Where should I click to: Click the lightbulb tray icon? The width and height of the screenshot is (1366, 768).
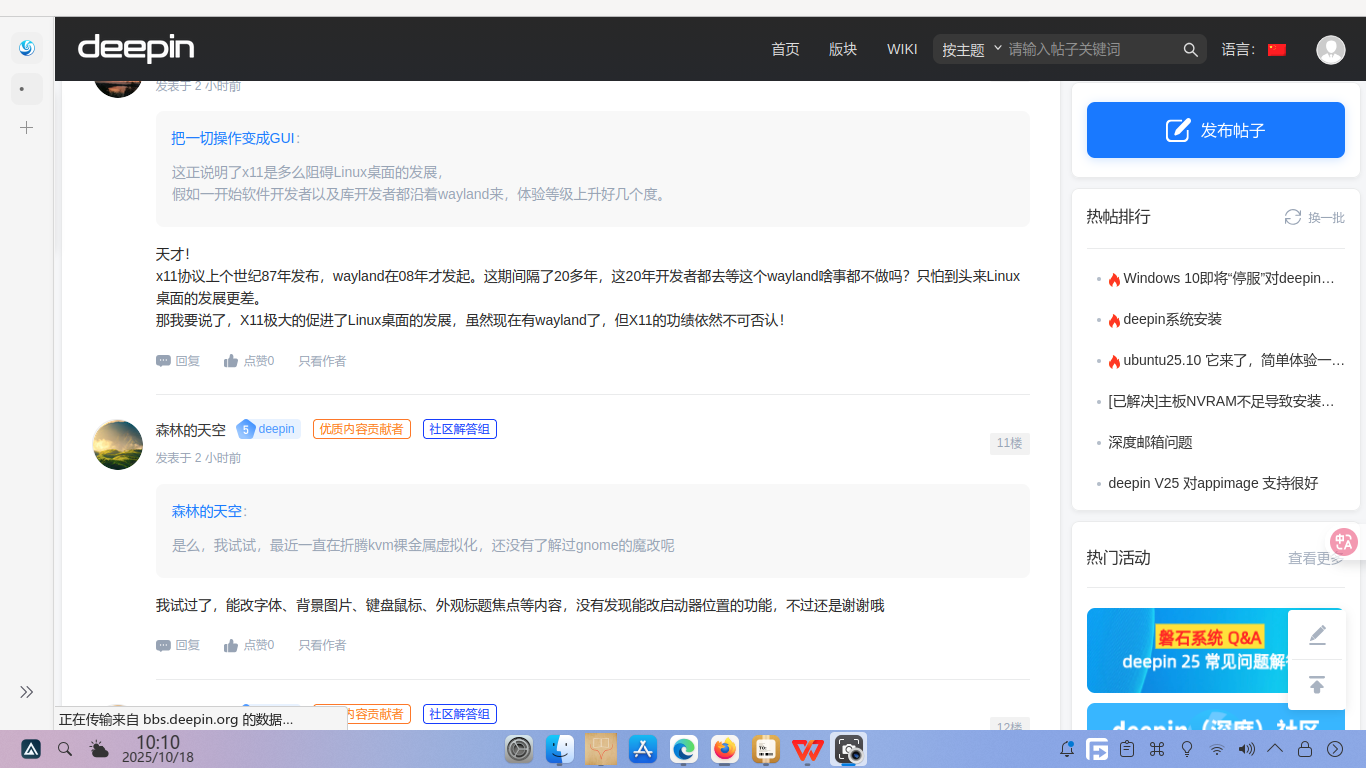click(1188, 749)
